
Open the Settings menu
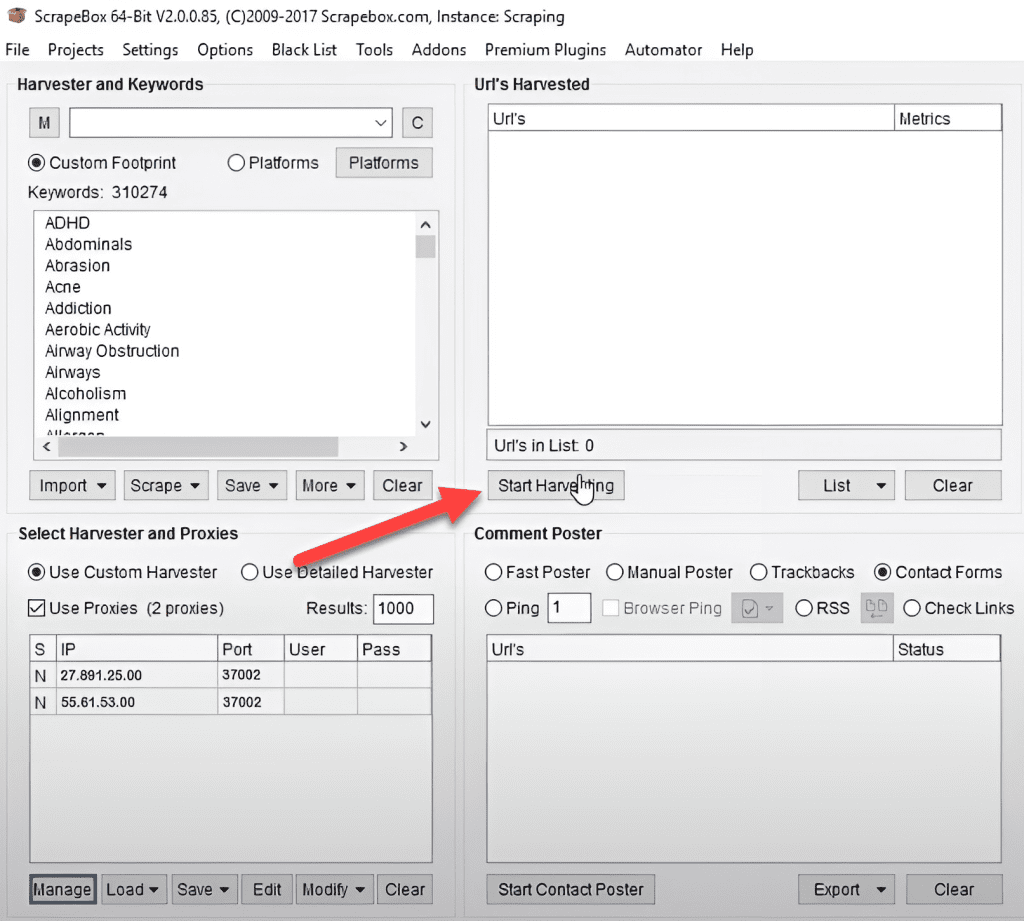point(150,50)
